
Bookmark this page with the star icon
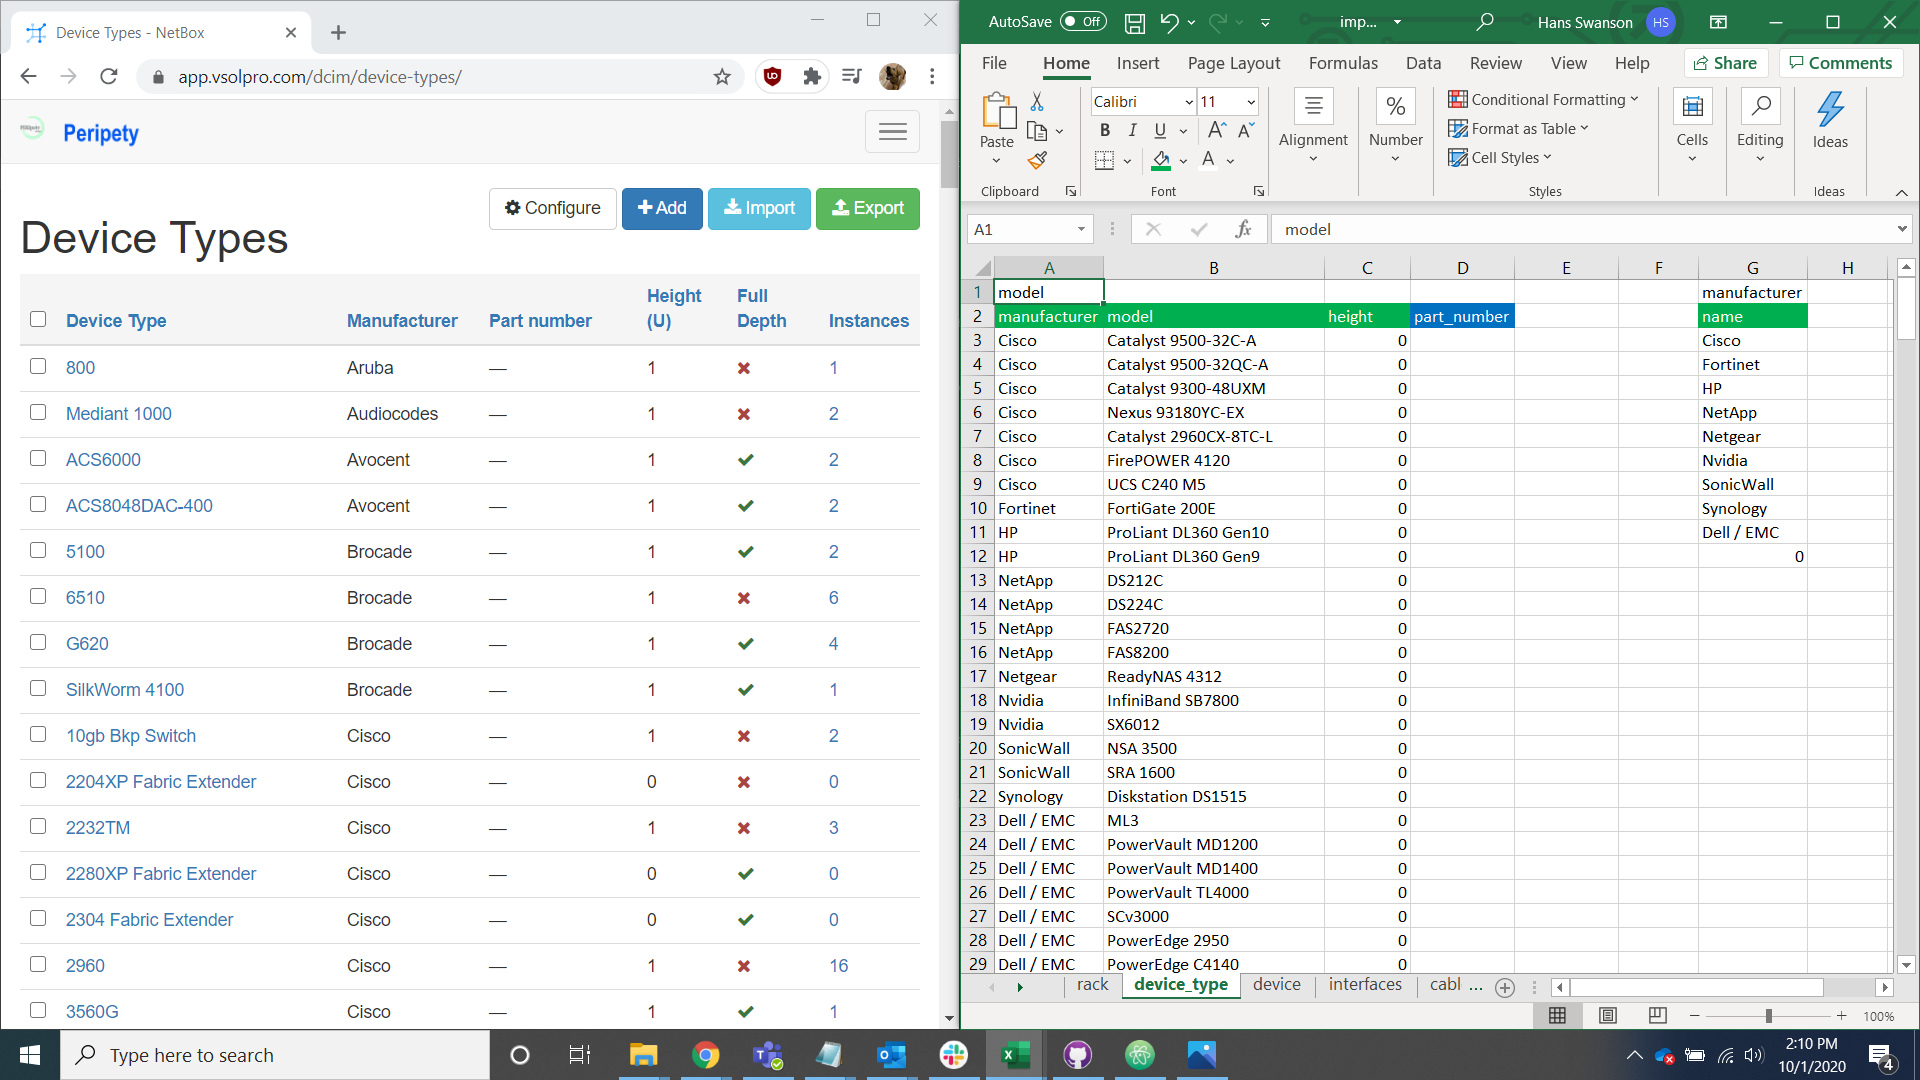(722, 77)
